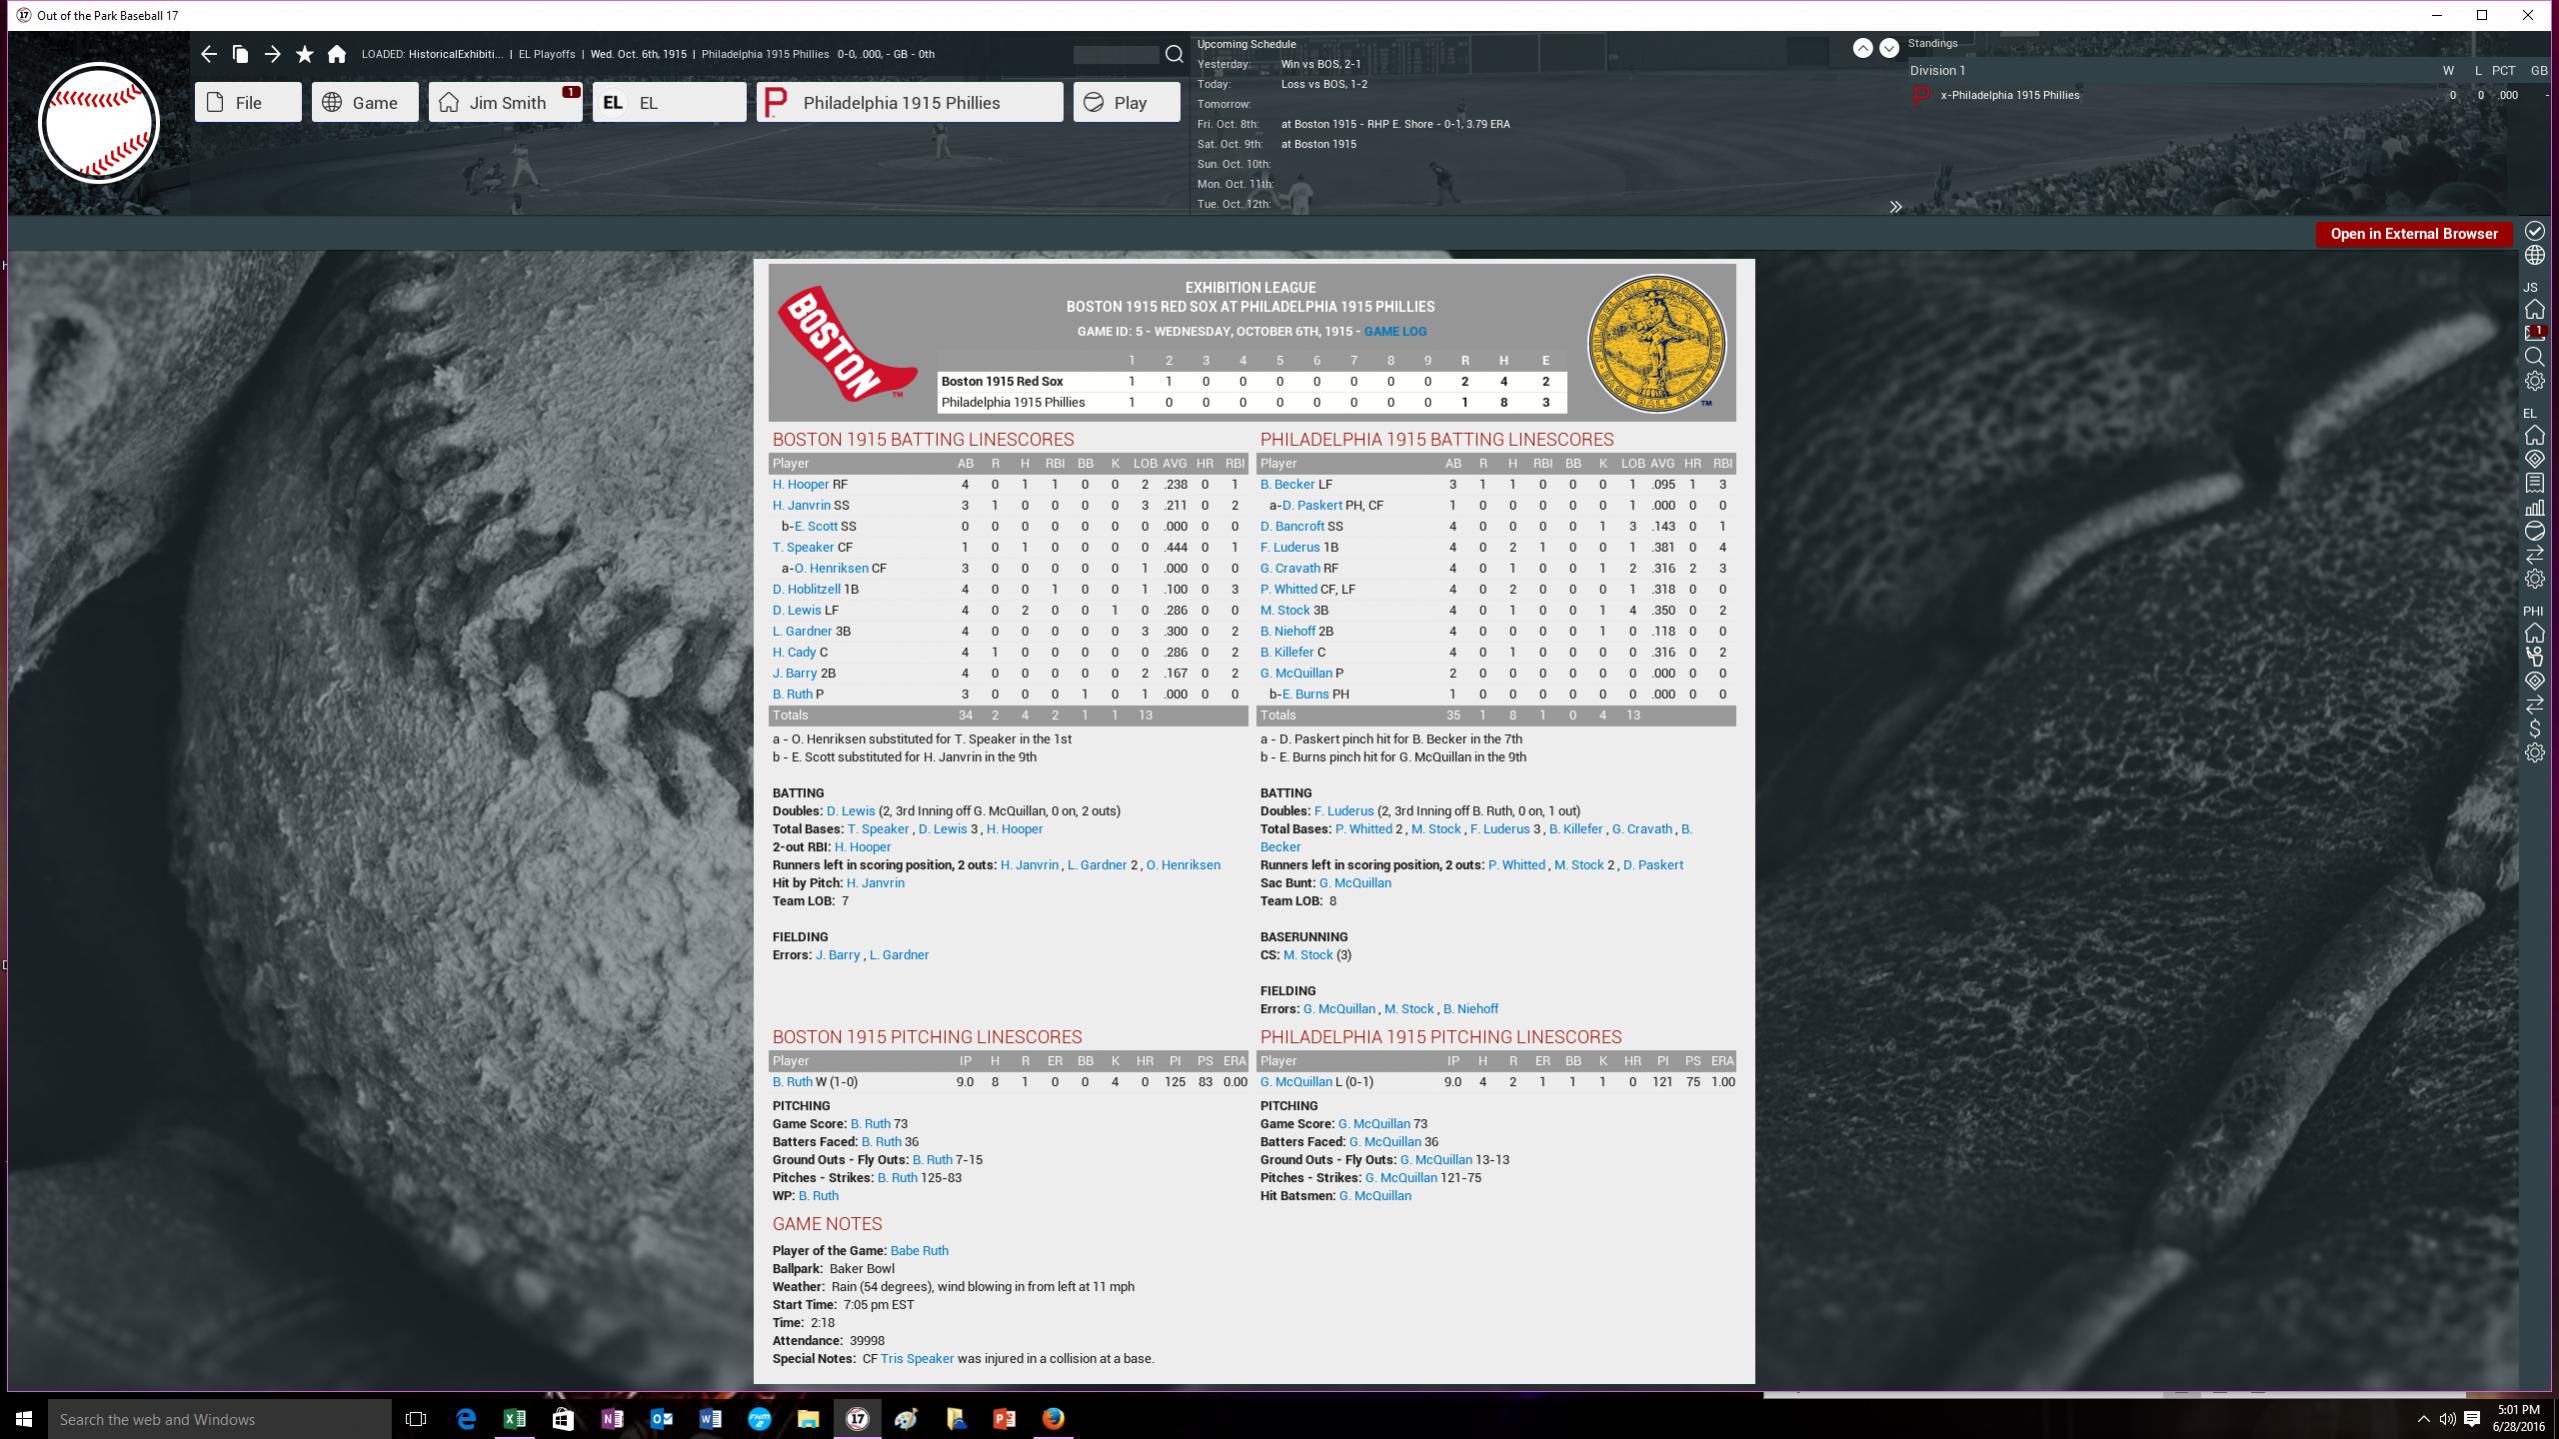
Task: Expand the standings panel double chevron
Action: click(1895, 207)
